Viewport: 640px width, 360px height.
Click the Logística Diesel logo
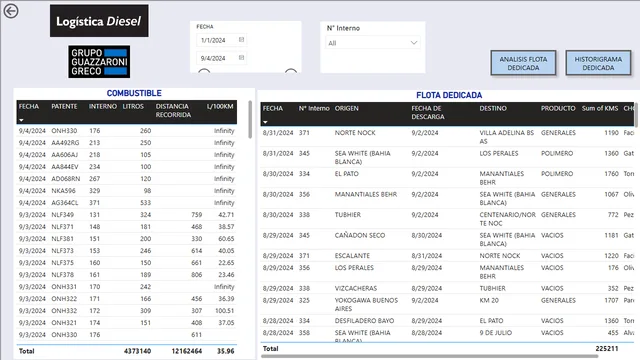pyautogui.click(x=99, y=21)
